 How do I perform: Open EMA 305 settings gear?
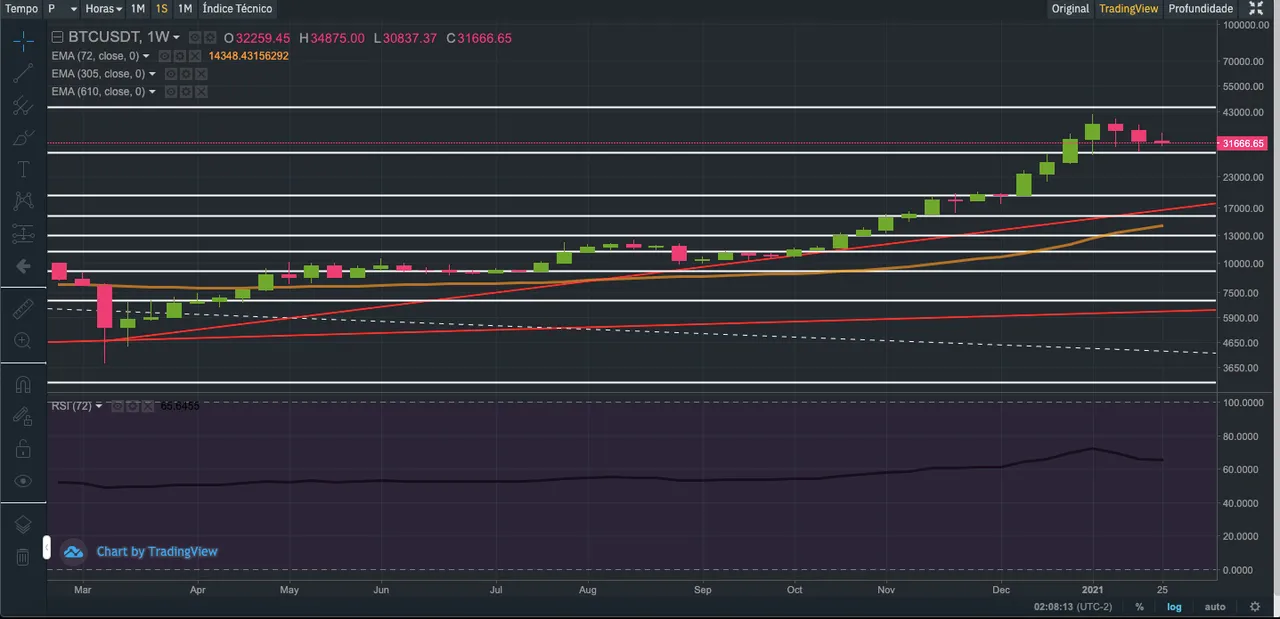pos(186,74)
